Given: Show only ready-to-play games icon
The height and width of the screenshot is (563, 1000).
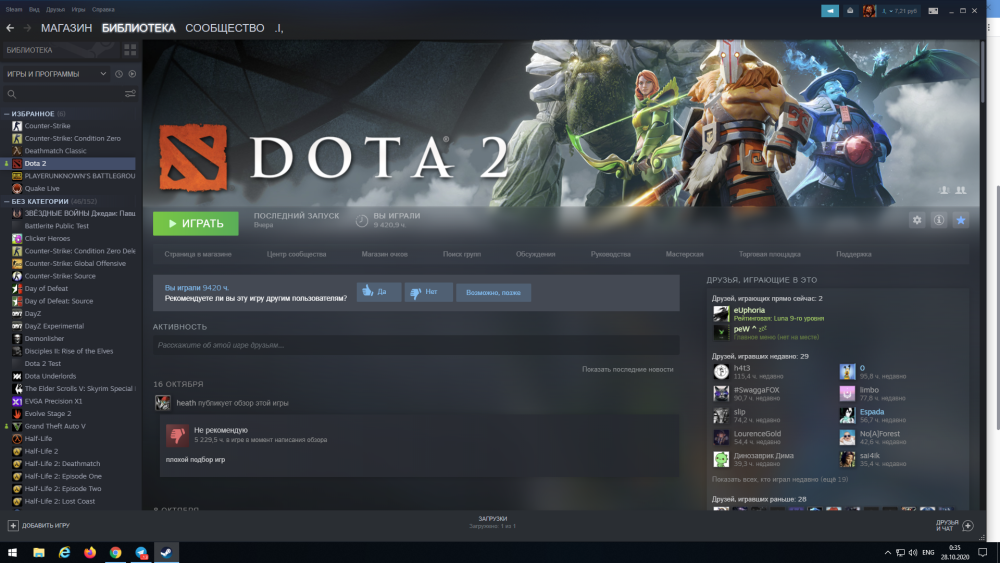Looking at the screenshot, I should point(132,74).
